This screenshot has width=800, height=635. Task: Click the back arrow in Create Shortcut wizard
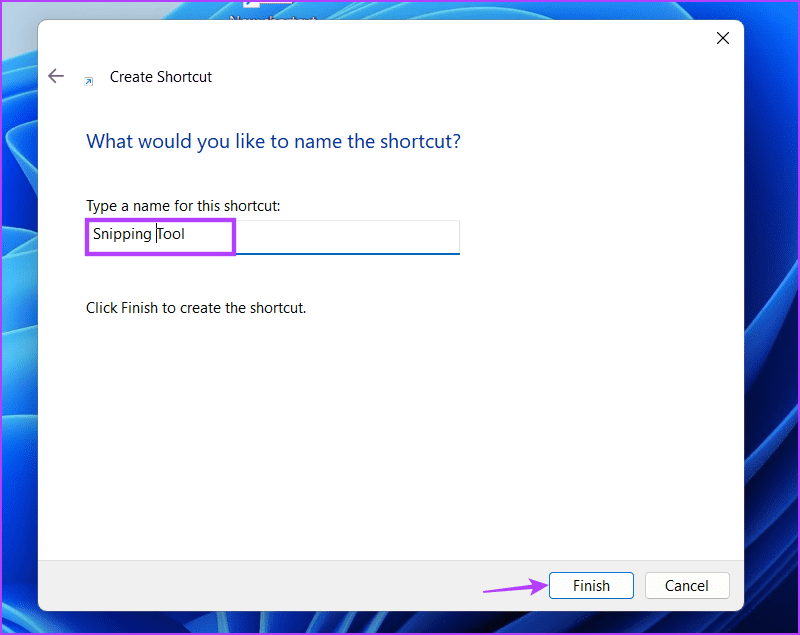click(56, 77)
